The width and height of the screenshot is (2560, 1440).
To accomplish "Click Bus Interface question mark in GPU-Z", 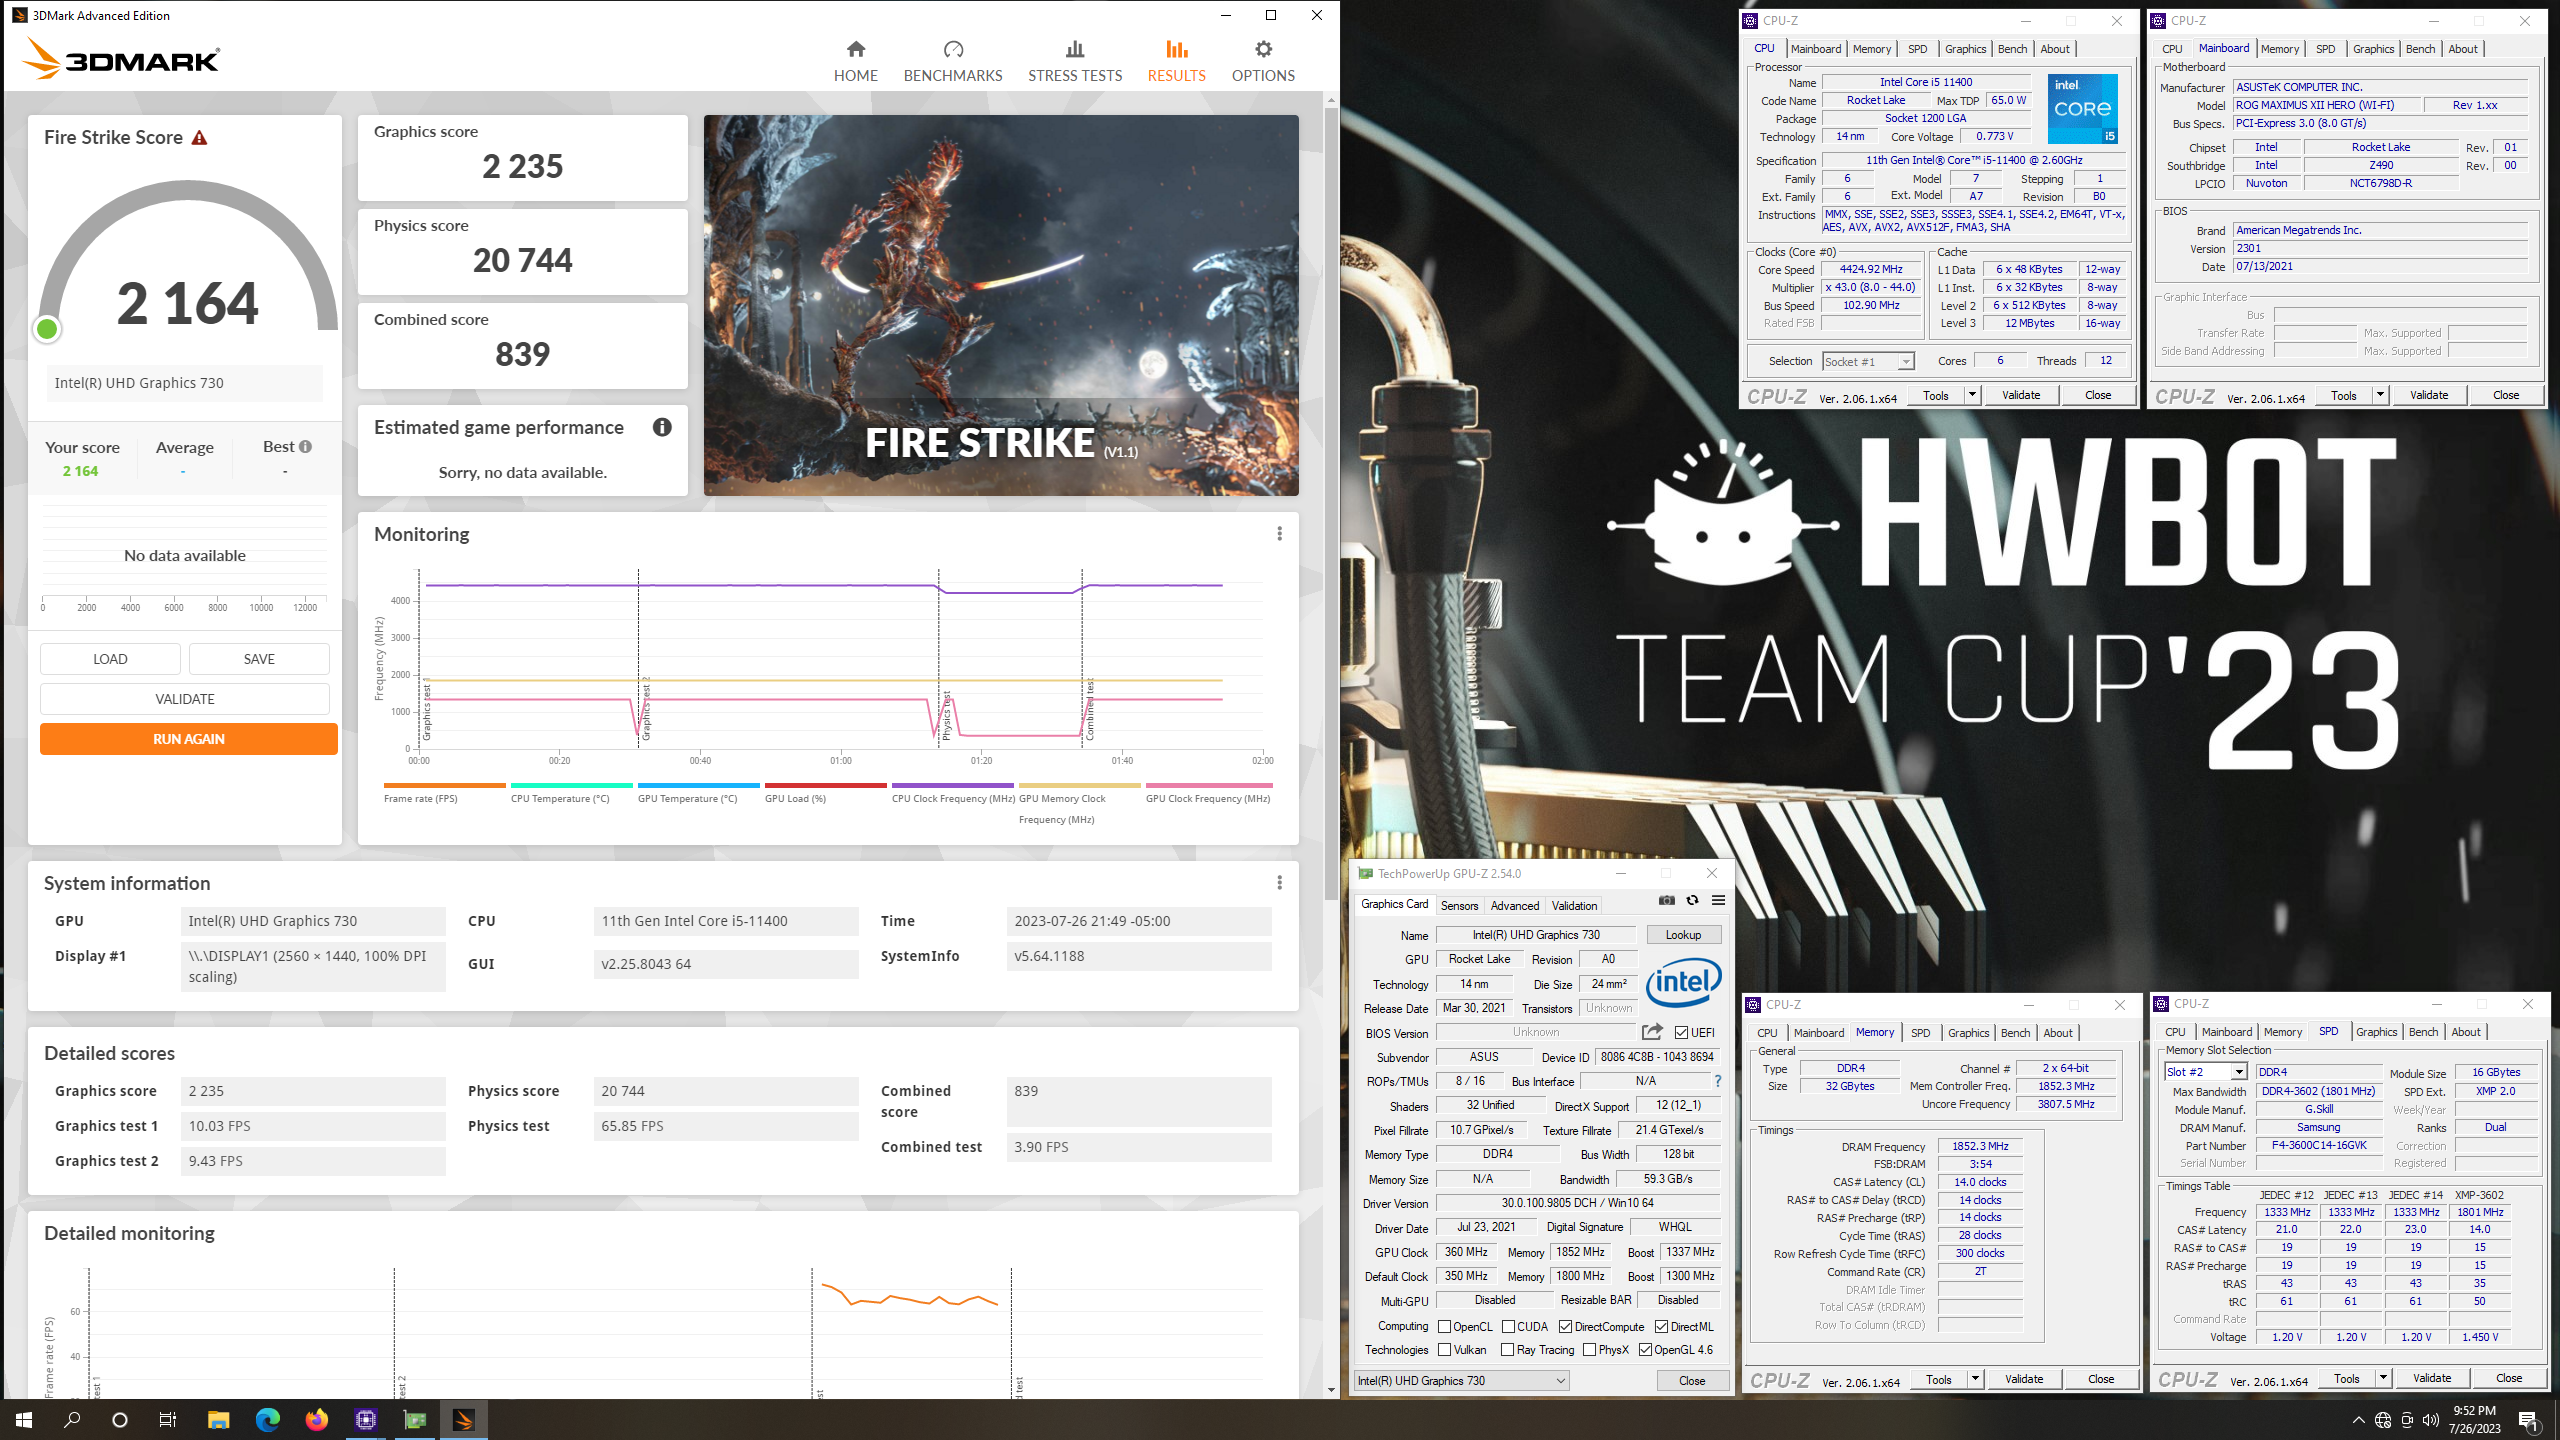I will tap(1718, 1081).
